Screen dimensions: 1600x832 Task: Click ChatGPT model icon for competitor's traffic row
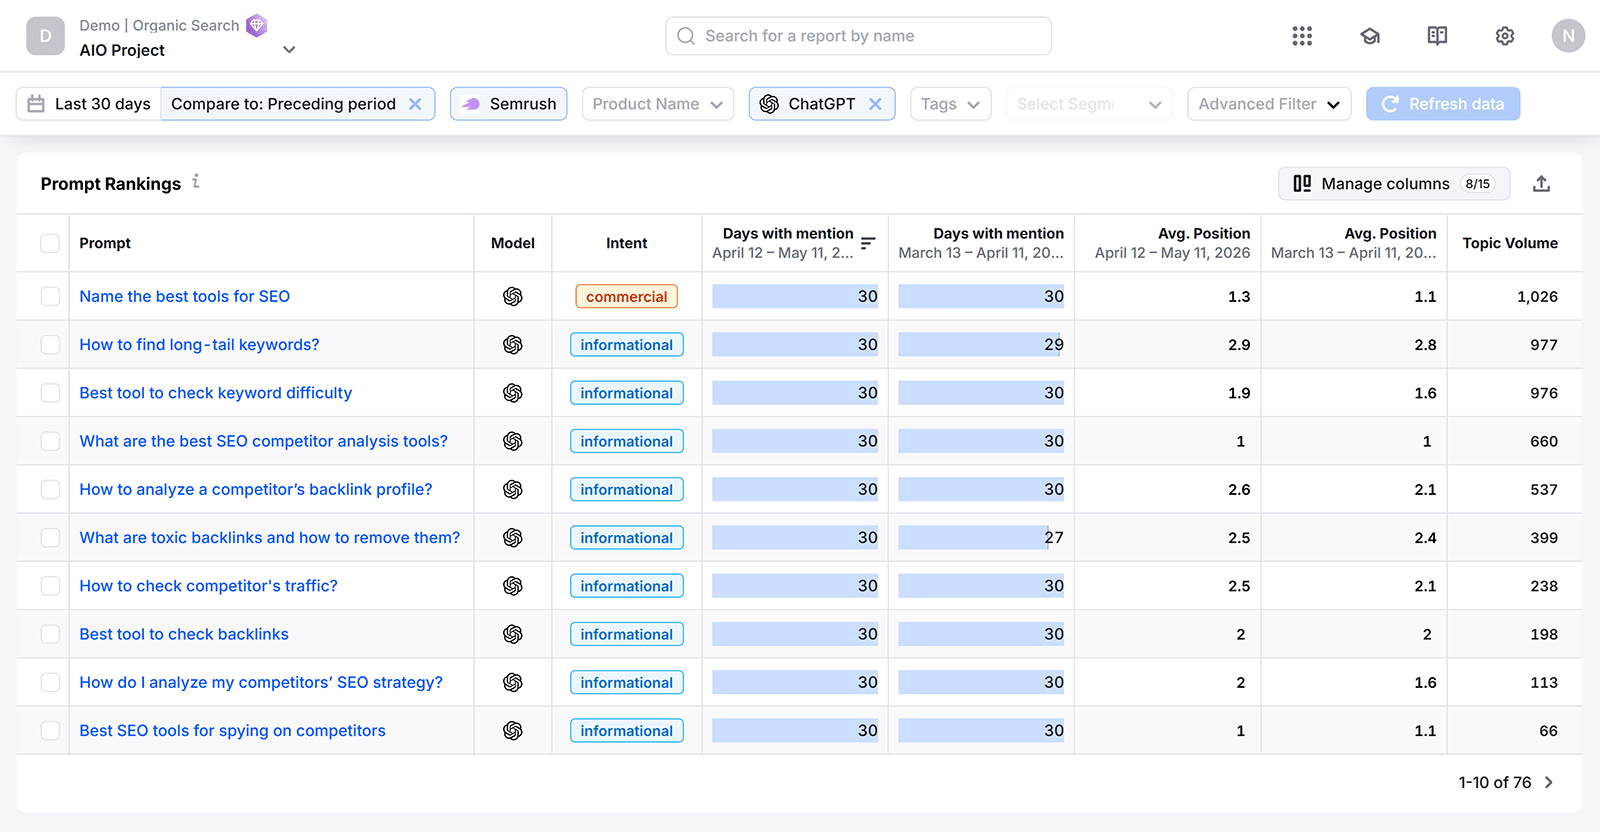[513, 586]
